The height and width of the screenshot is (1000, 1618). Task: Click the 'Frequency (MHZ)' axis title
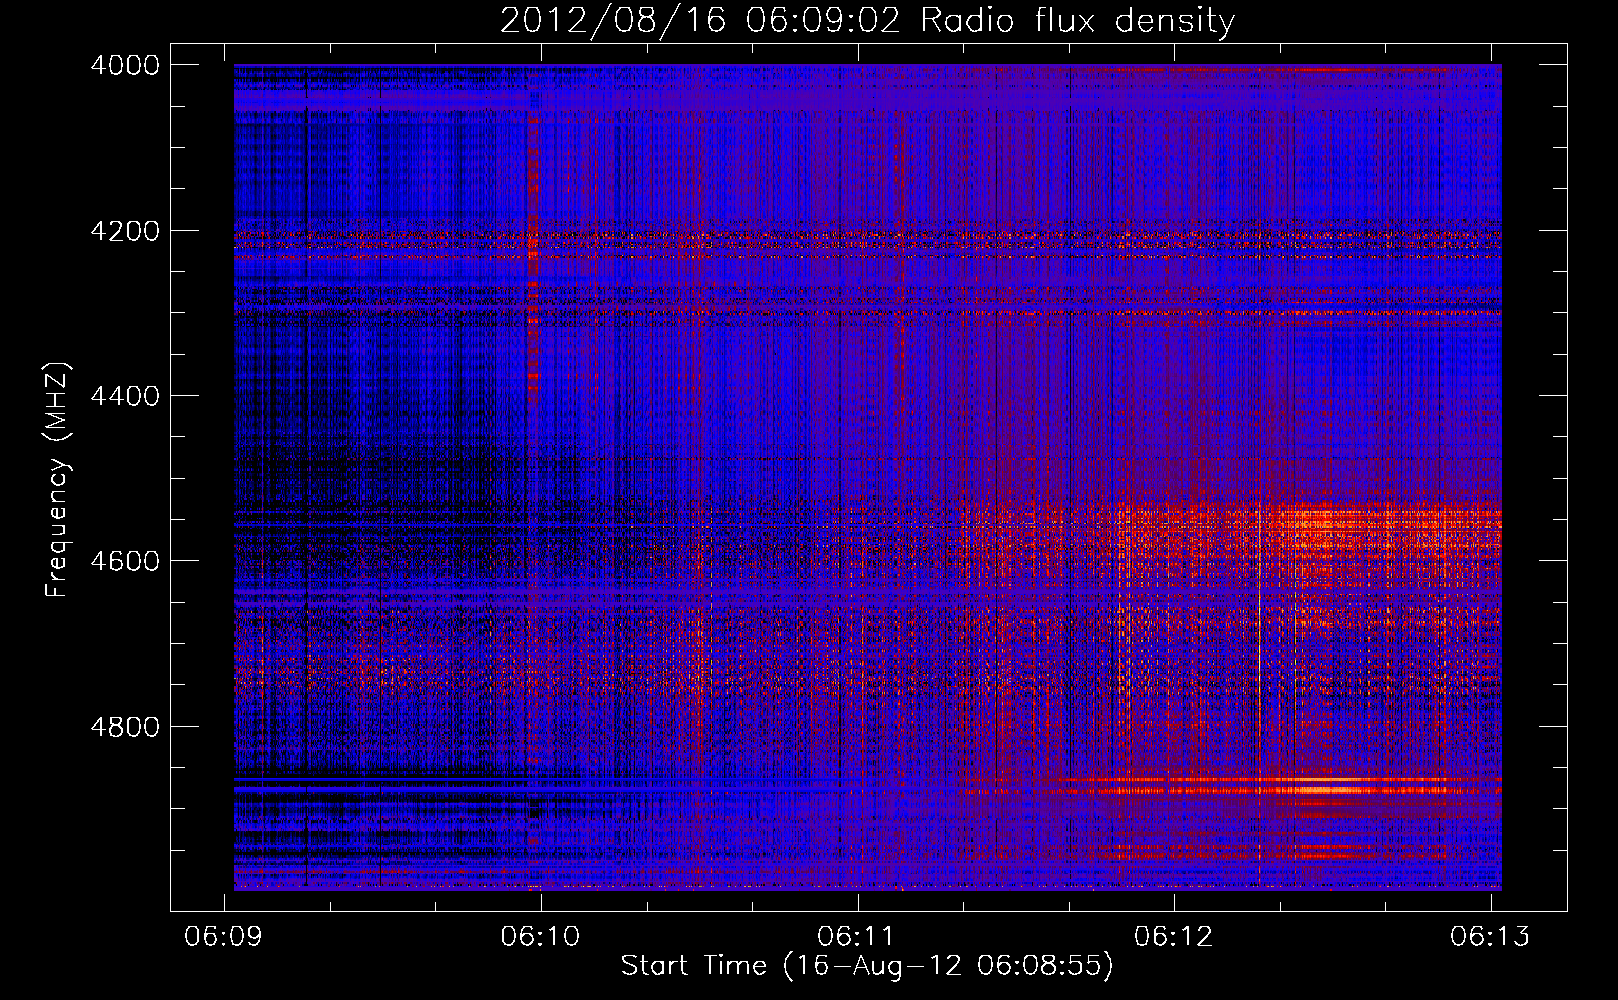[x=58, y=479]
